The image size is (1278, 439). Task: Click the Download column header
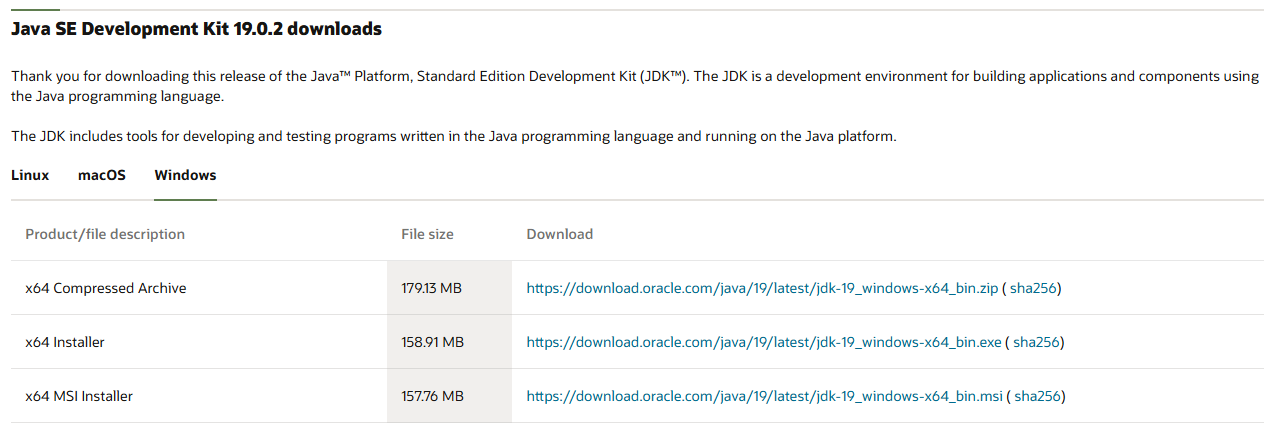pyautogui.click(x=559, y=234)
